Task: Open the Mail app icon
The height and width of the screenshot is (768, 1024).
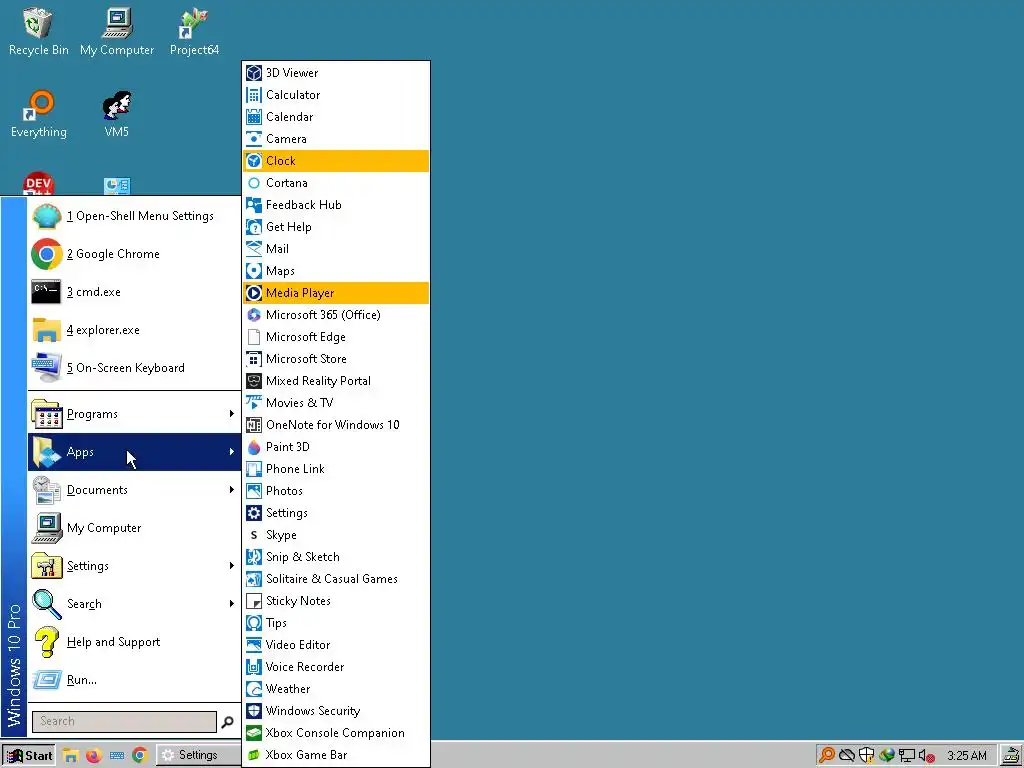Action: (x=254, y=249)
